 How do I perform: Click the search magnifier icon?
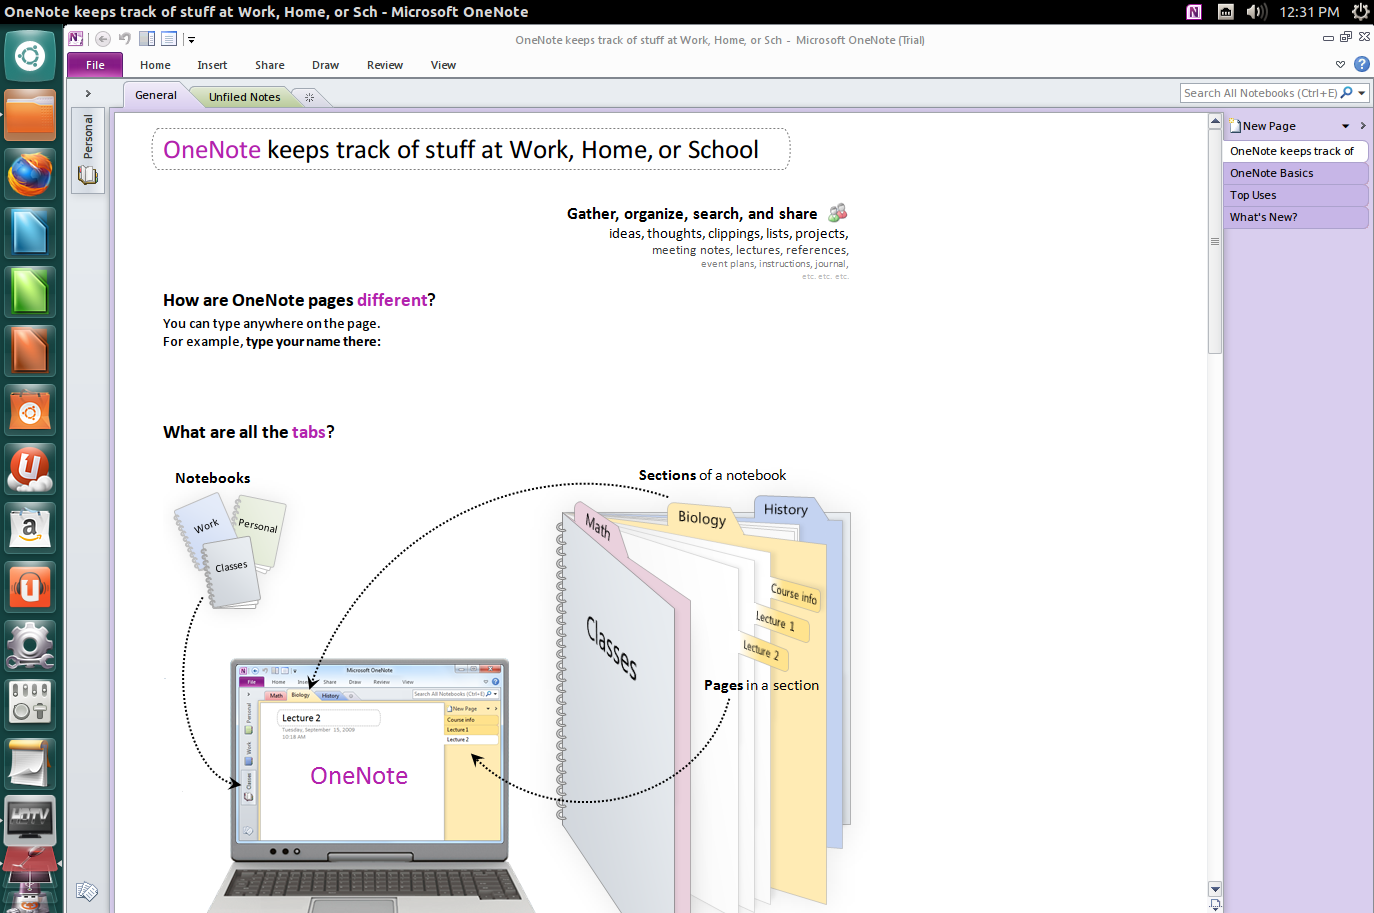pyautogui.click(x=1346, y=93)
